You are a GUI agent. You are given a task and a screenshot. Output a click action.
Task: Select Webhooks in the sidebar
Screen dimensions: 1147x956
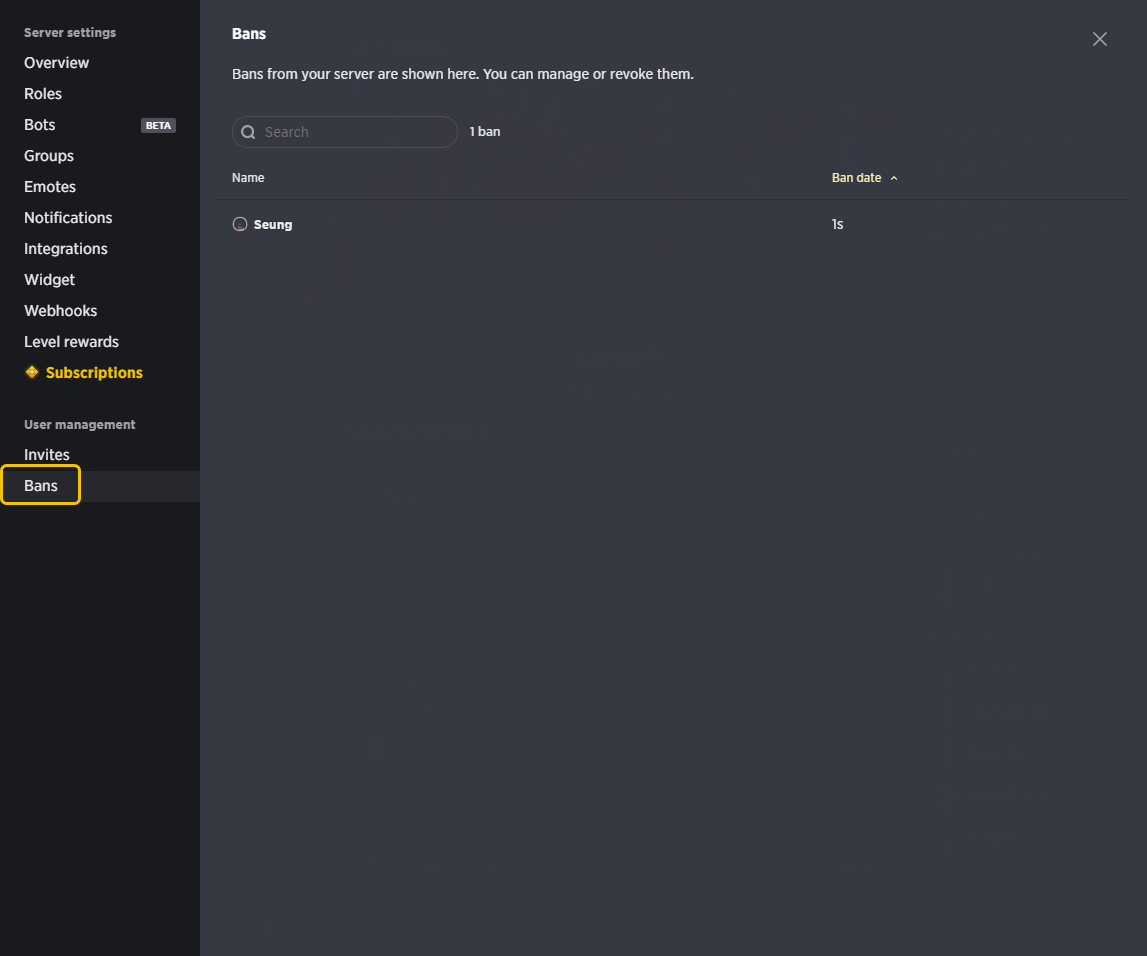(x=60, y=311)
